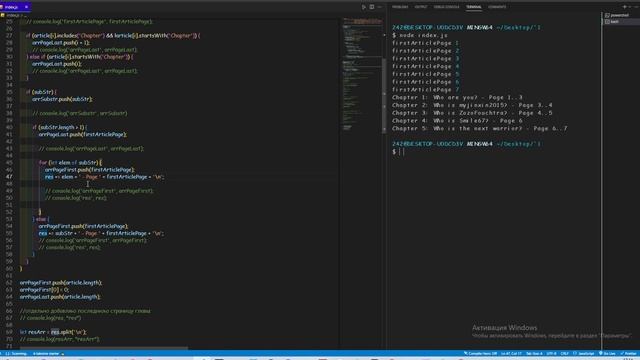Click the arrPageLast.push(article.length) line
This screenshot has width=640, height=360.
(x=60, y=297)
